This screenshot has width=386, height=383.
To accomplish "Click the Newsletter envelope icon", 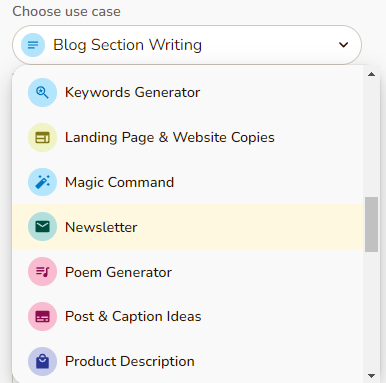I will (42, 227).
